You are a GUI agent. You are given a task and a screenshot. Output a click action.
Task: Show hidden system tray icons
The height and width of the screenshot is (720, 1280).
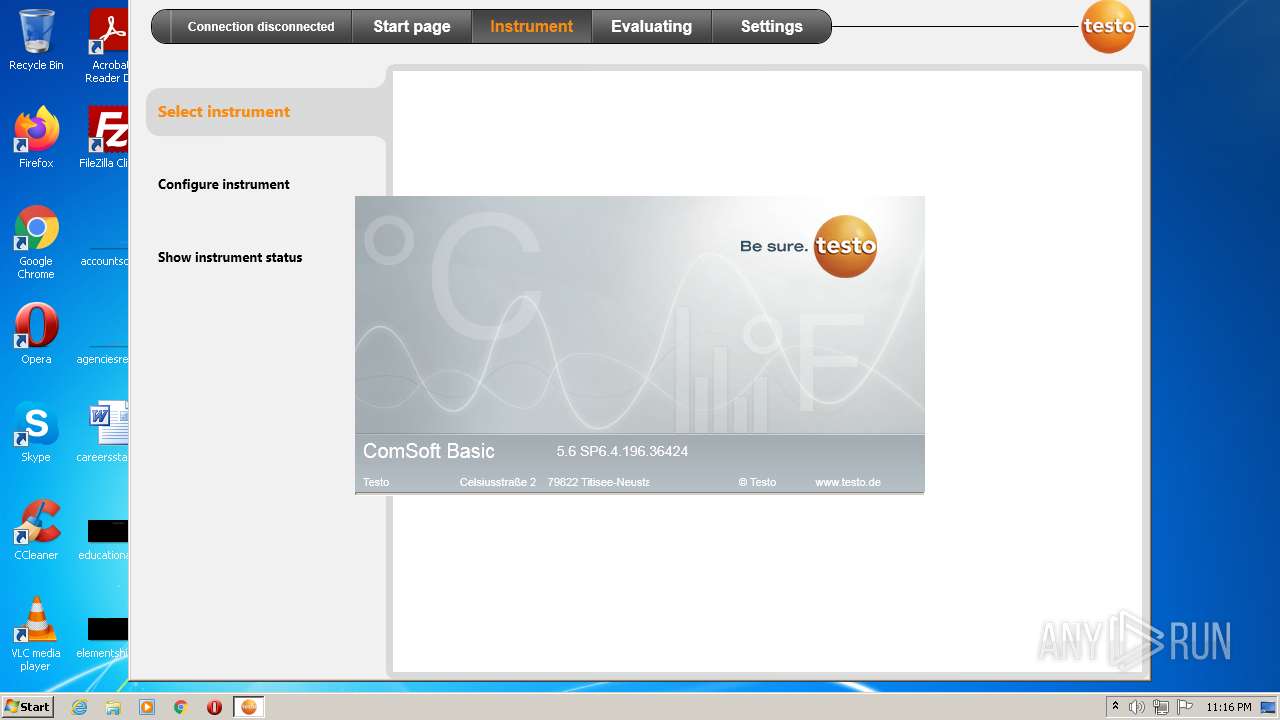point(1116,707)
